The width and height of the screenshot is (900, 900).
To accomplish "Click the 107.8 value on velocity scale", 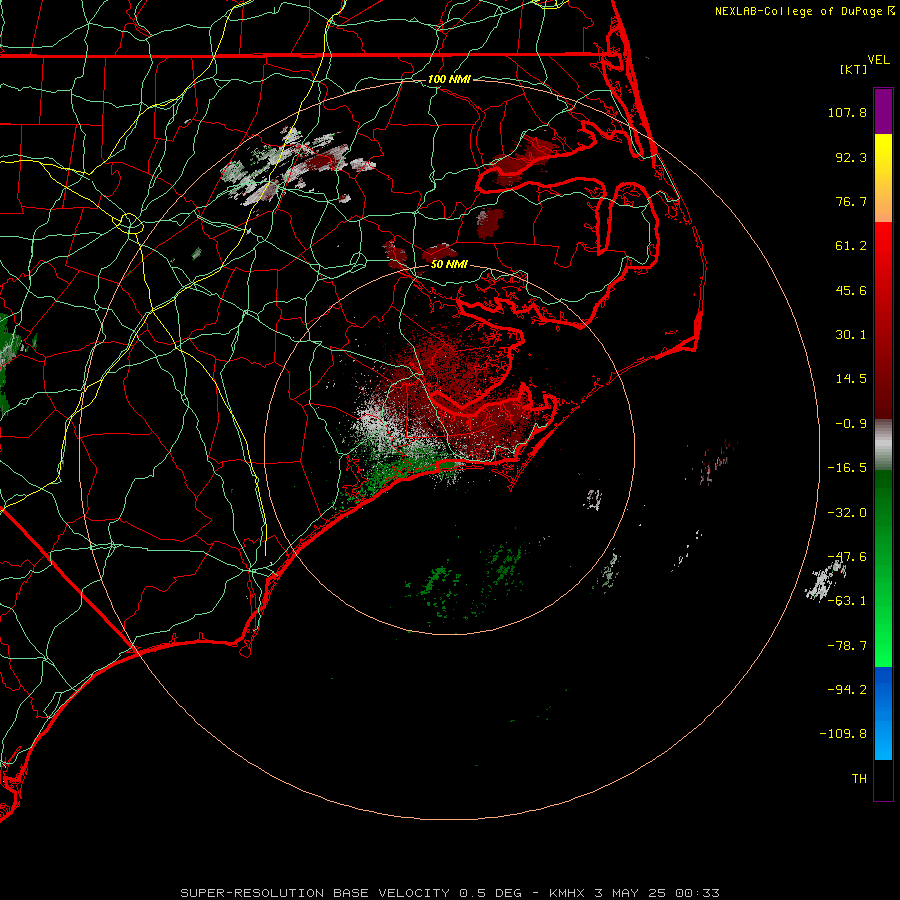I will click(847, 112).
